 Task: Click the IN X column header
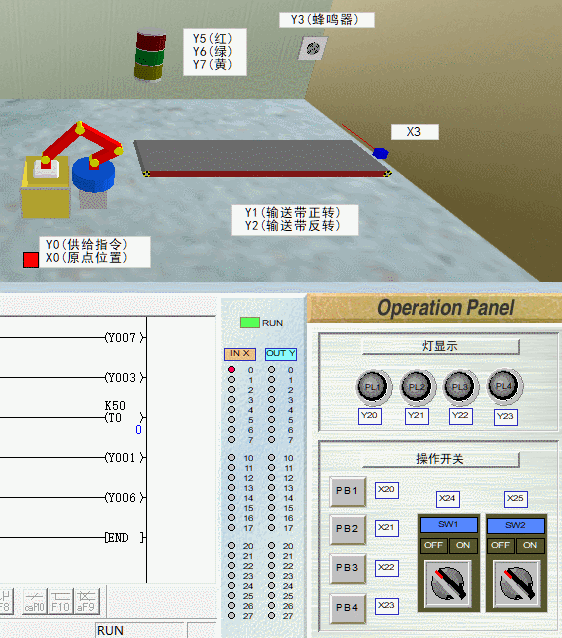point(240,354)
